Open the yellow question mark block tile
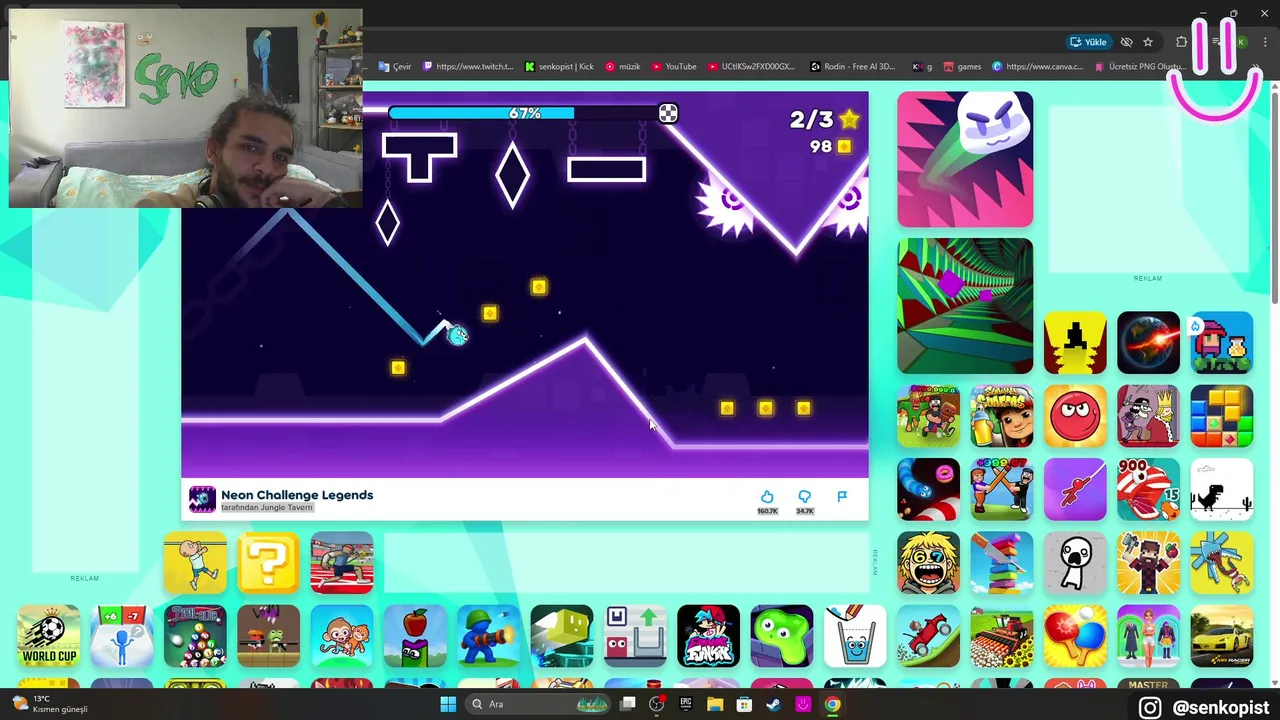 point(268,563)
